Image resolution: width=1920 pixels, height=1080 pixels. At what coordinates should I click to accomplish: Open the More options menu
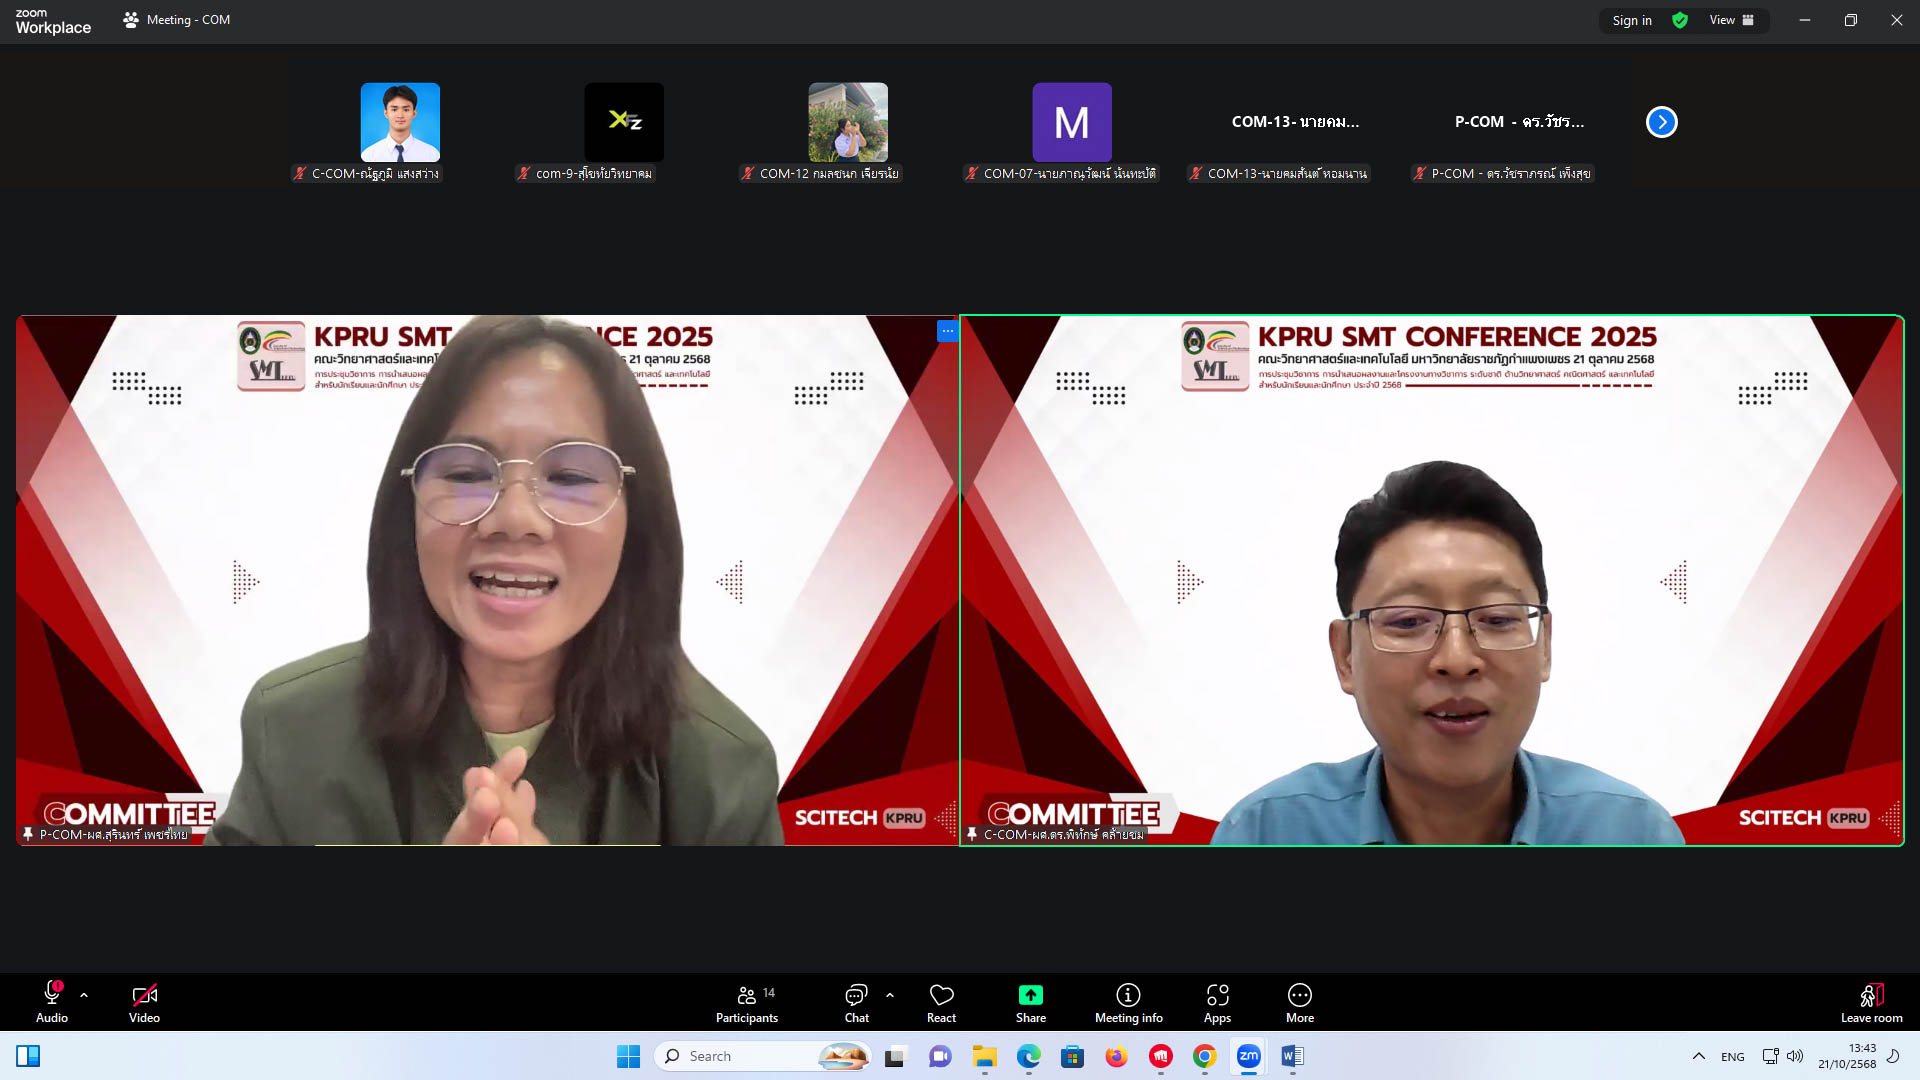coord(1299,1003)
